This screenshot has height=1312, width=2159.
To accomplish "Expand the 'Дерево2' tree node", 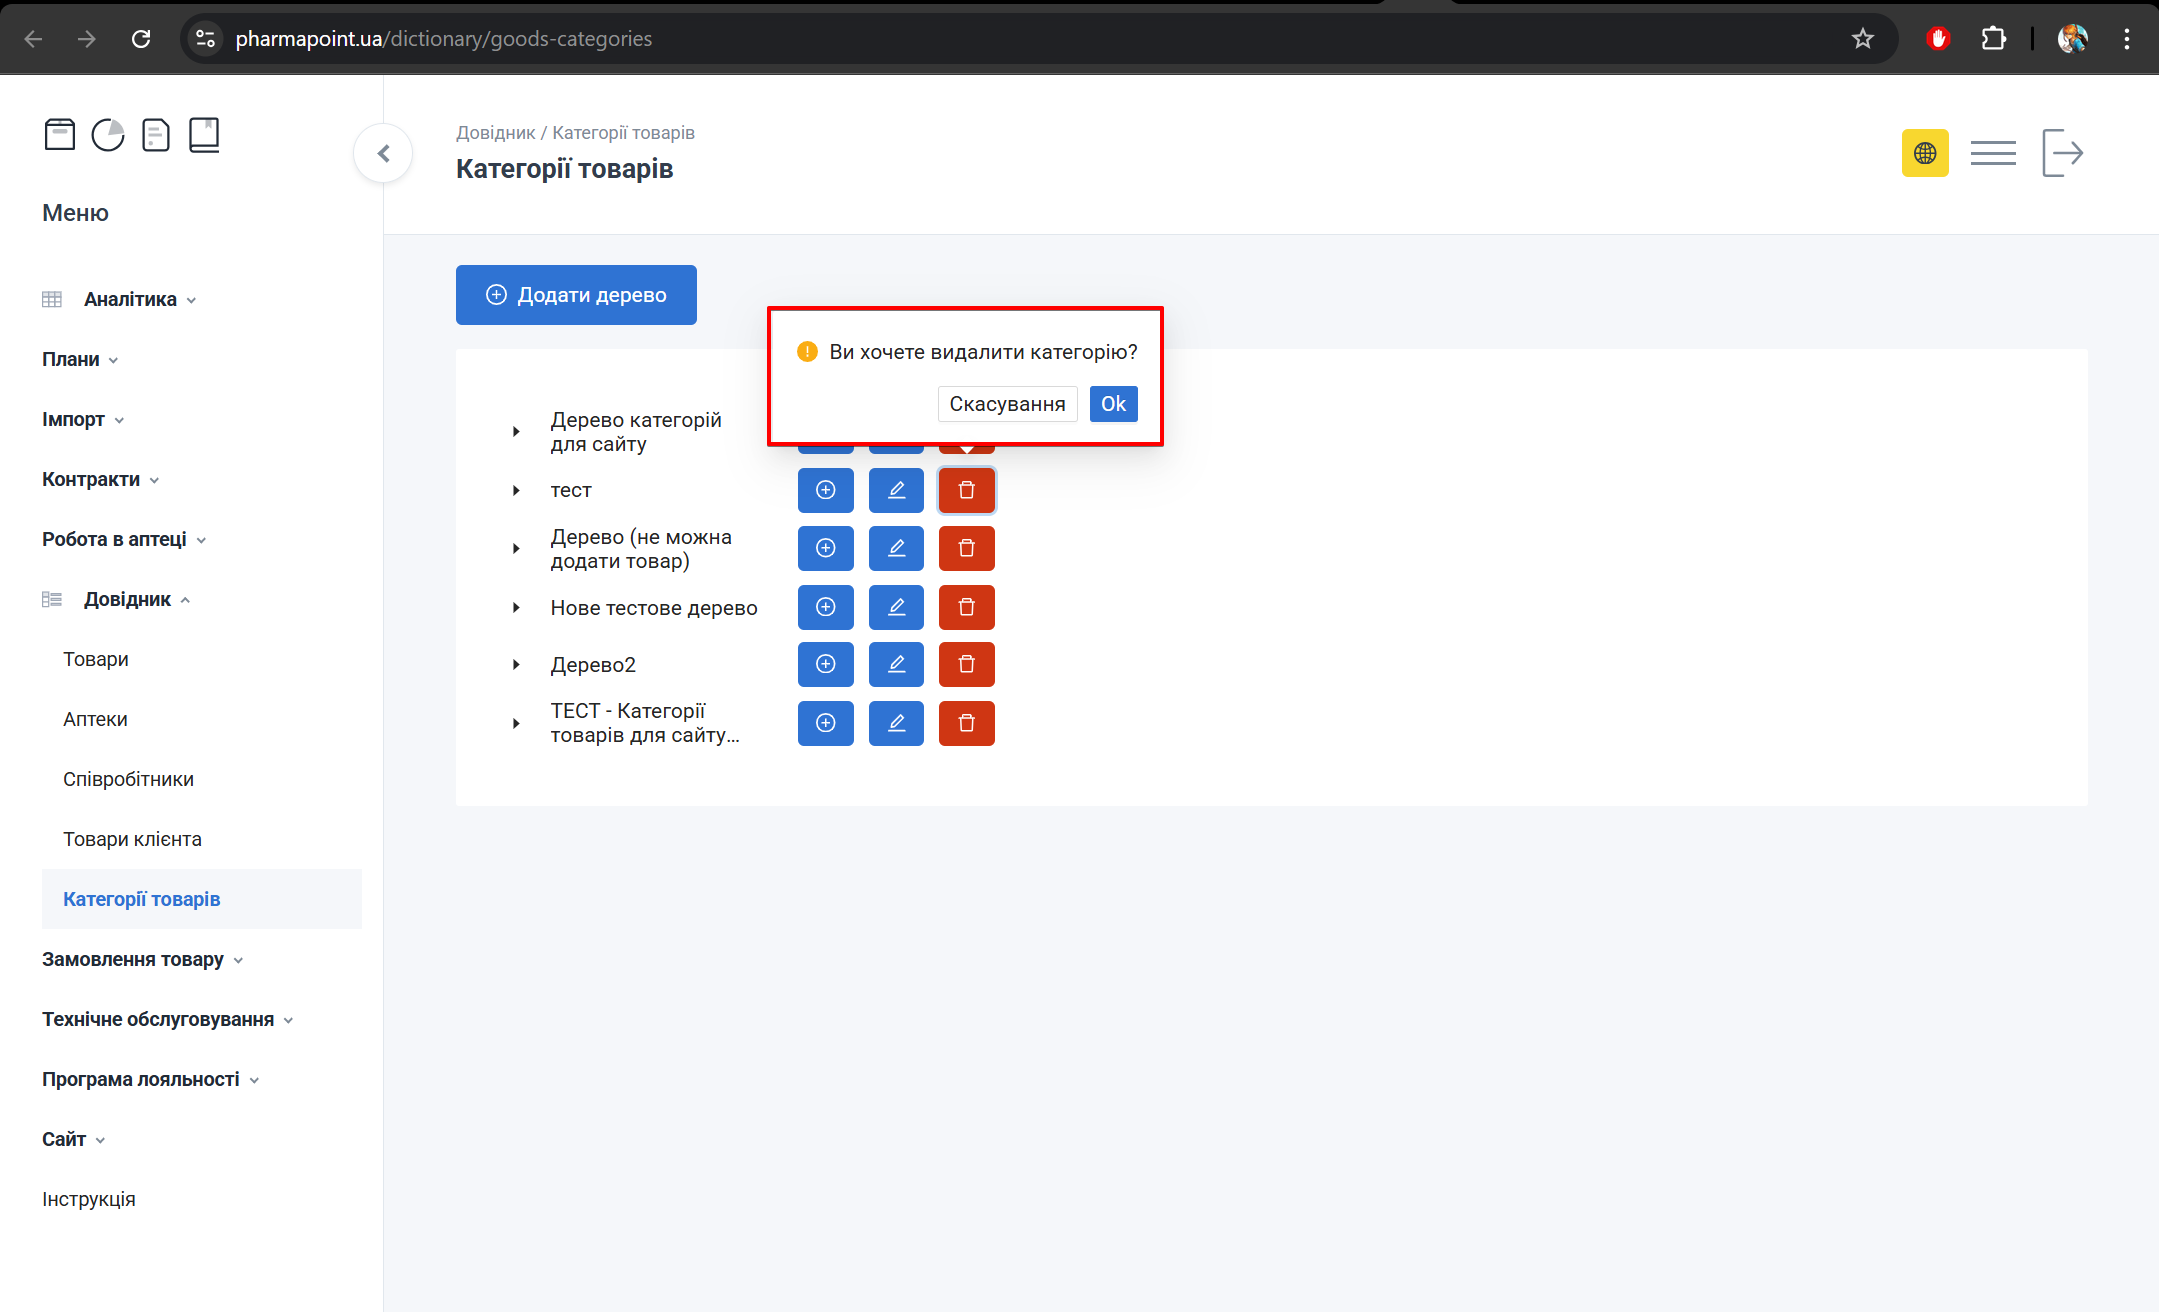I will tap(516, 665).
